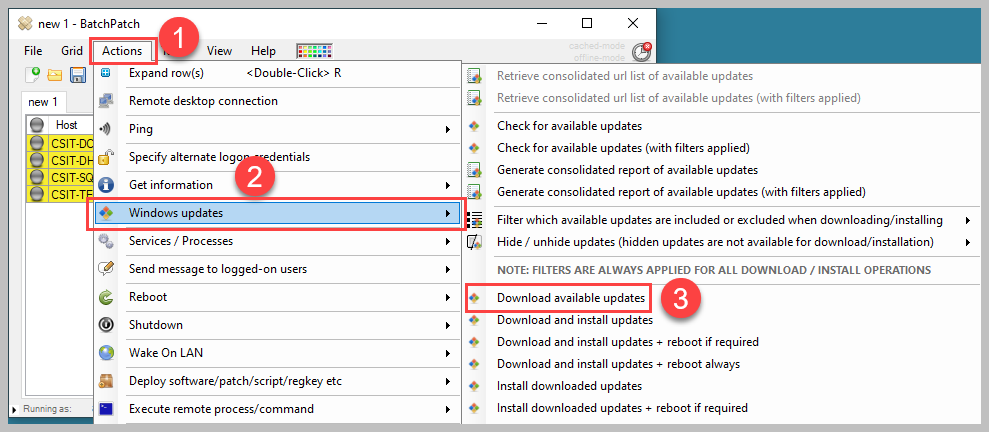Open the View menu

(x=219, y=51)
